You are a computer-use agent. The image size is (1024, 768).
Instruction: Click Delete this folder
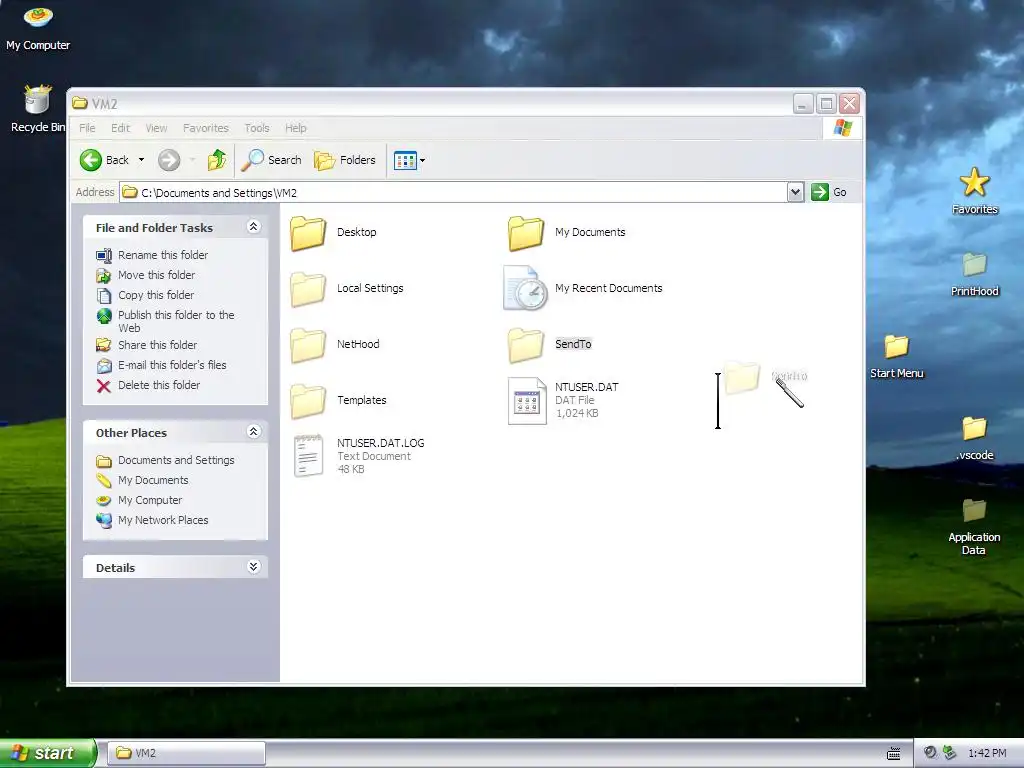(x=159, y=385)
